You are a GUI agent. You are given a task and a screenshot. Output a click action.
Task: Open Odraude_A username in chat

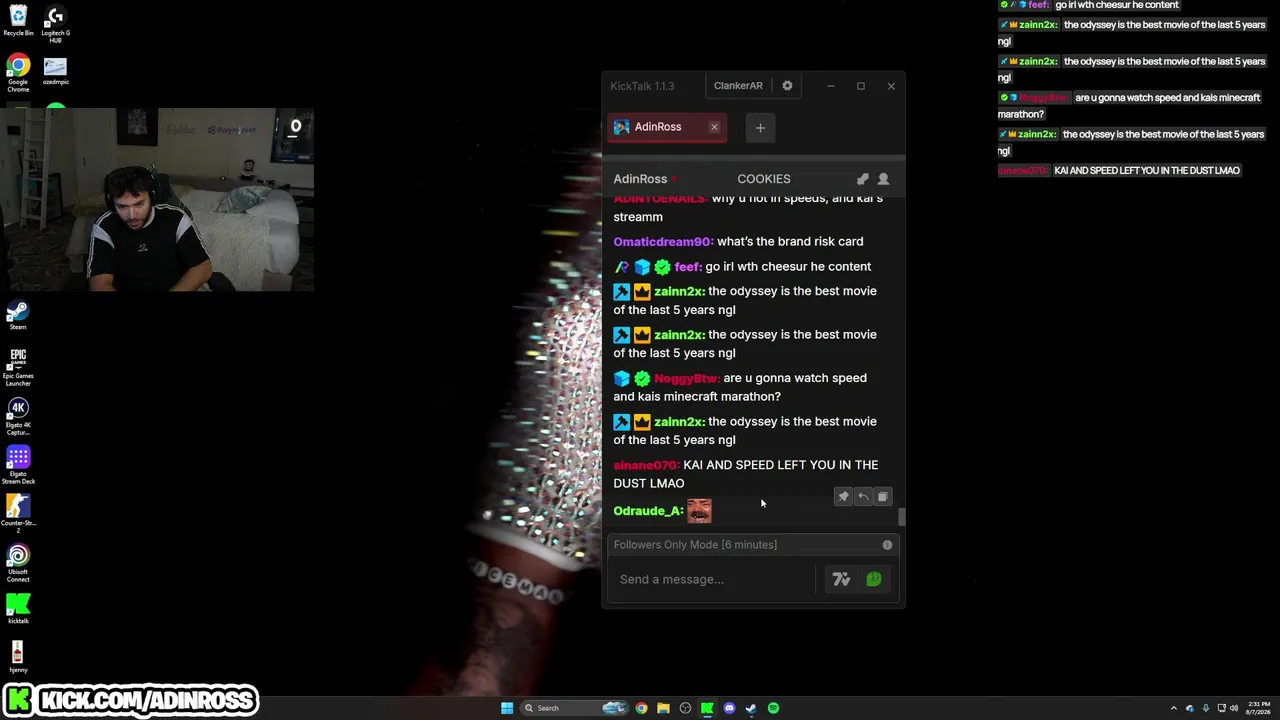pyautogui.click(x=648, y=511)
